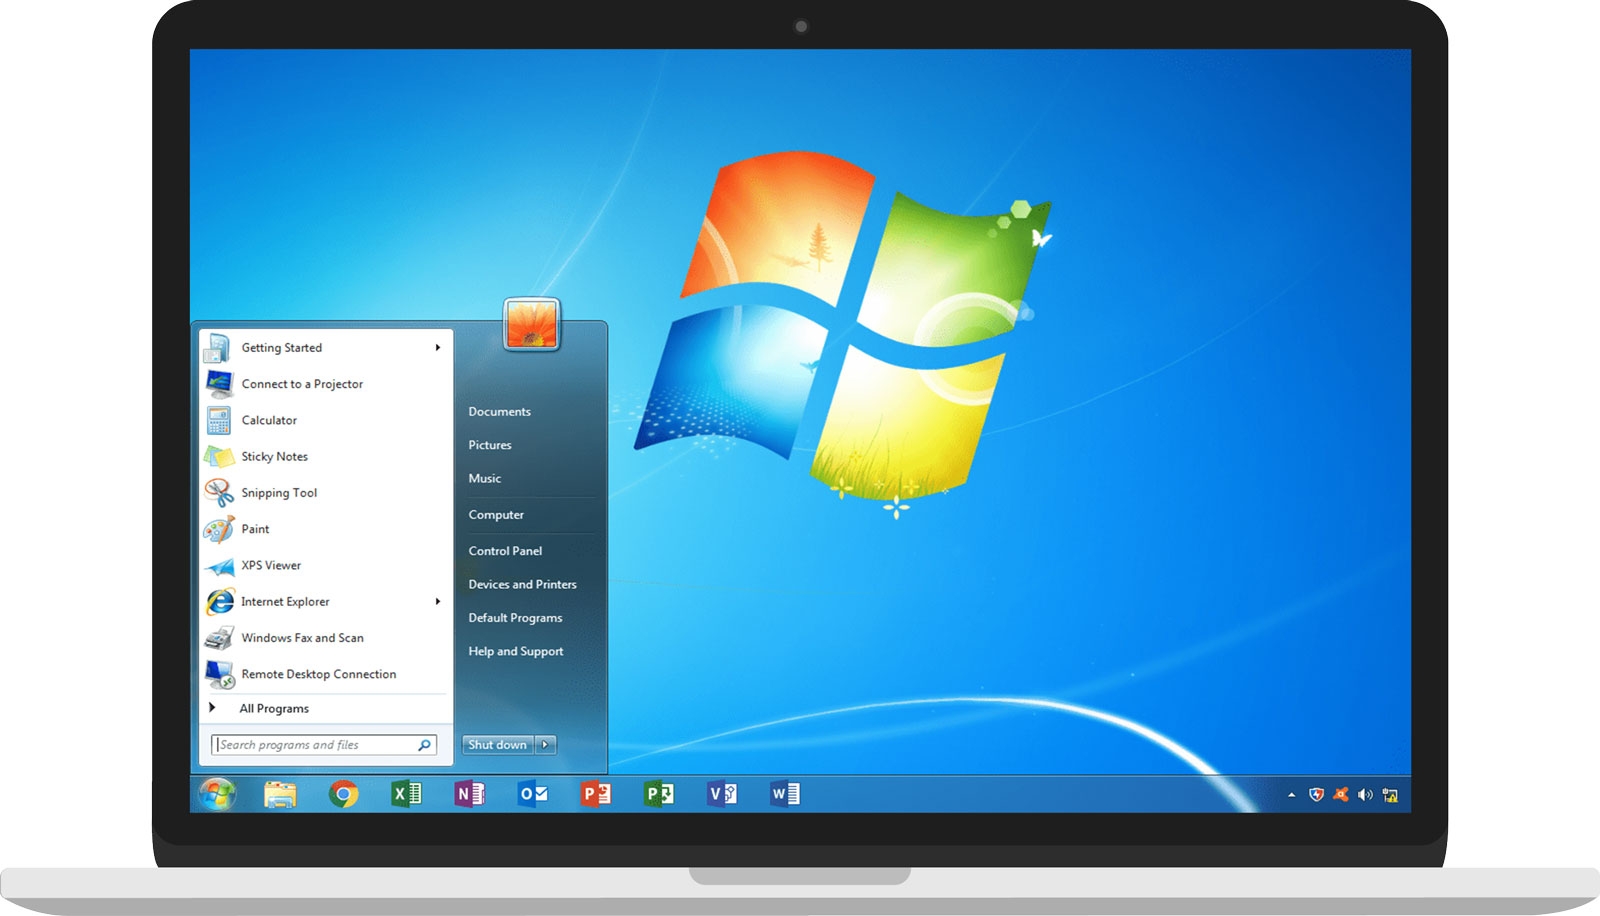The image size is (1600, 916).
Task: Show hidden system tray icons
Action: click(1291, 795)
